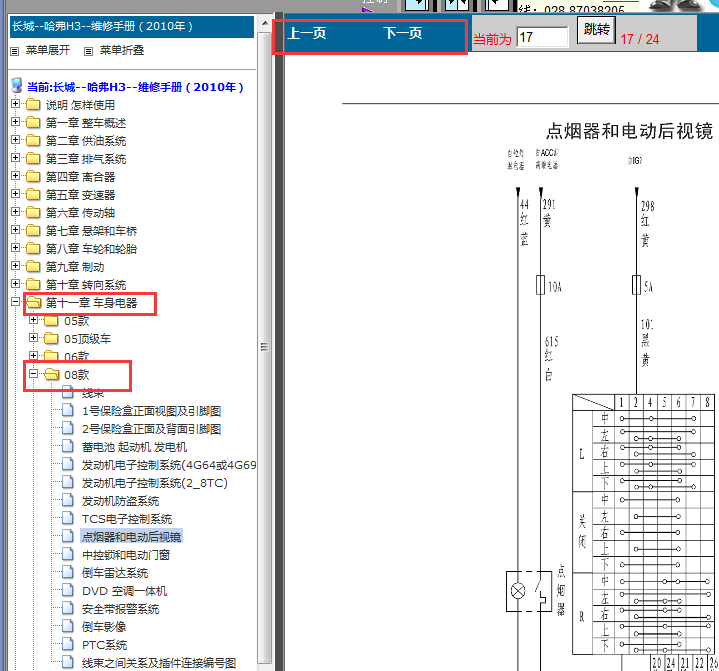Go to next page via 下一页
Image resolution: width=719 pixels, height=671 pixels.
pos(403,33)
